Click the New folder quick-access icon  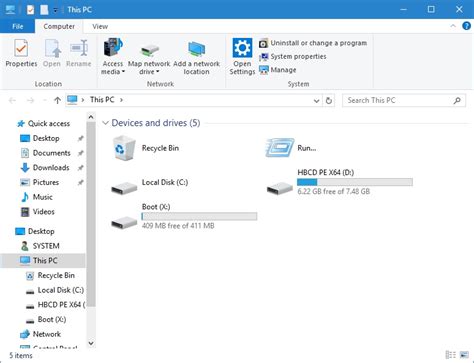point(44,10)
